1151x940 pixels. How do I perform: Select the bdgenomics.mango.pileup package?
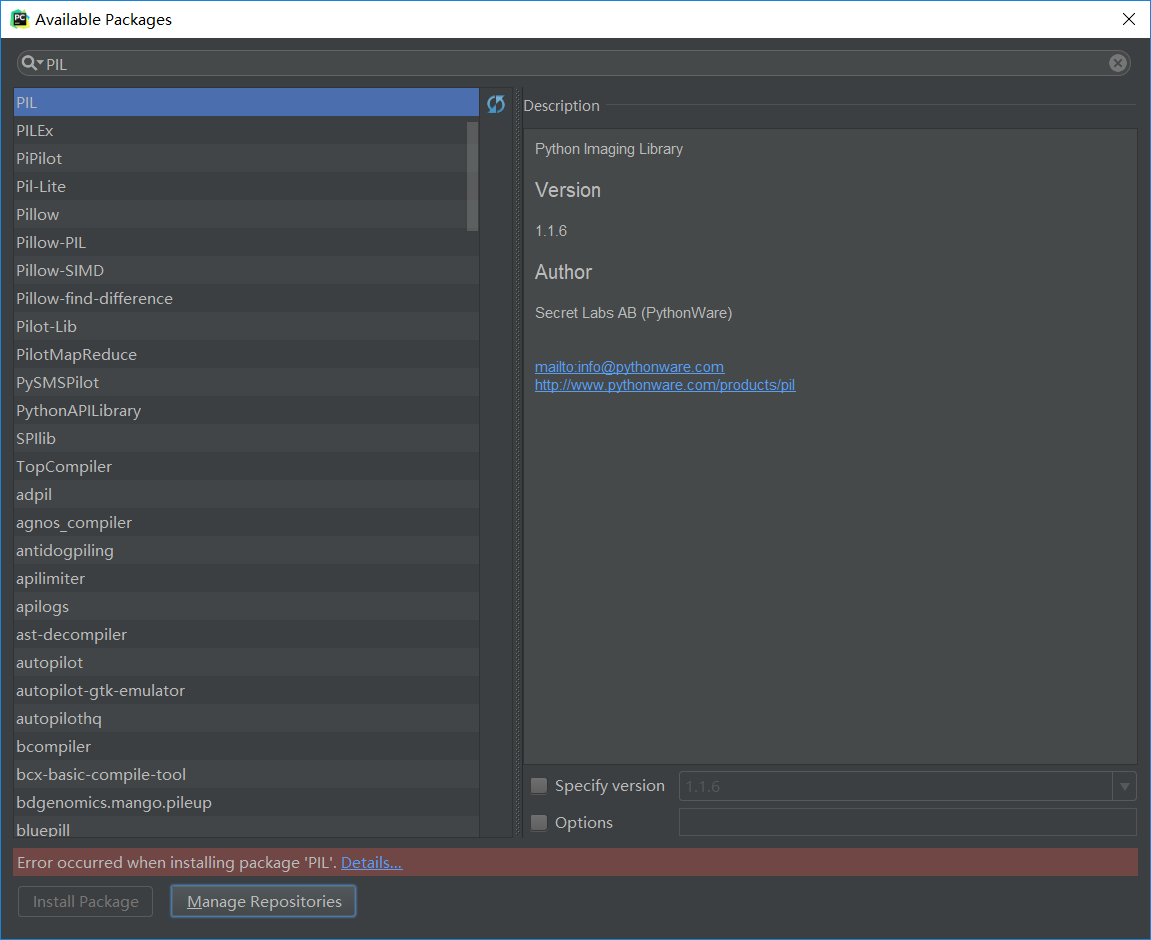click(x=246, y=803)
